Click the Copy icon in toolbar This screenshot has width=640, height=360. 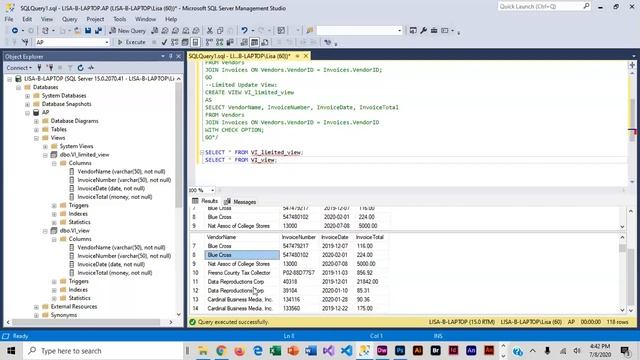220,31
